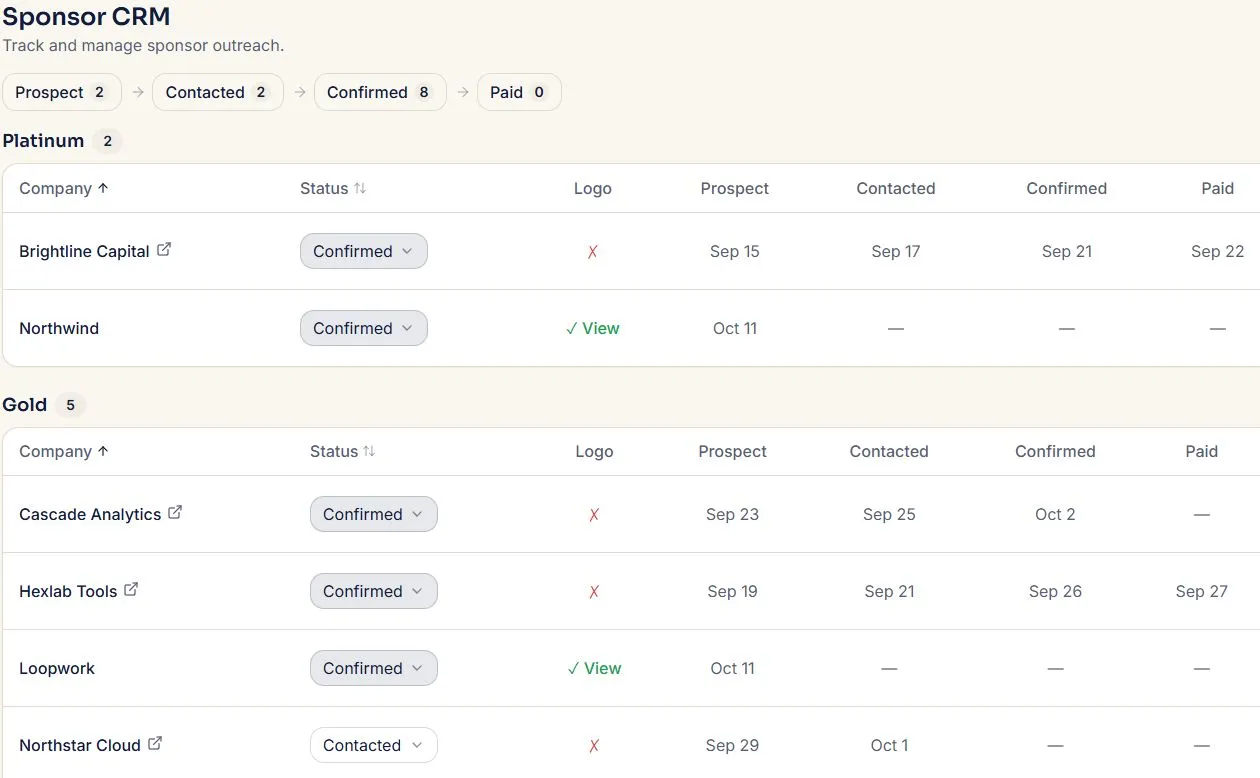Click missing logo X for Hexlab Tools
The image size is (1260, 778).
594,592
